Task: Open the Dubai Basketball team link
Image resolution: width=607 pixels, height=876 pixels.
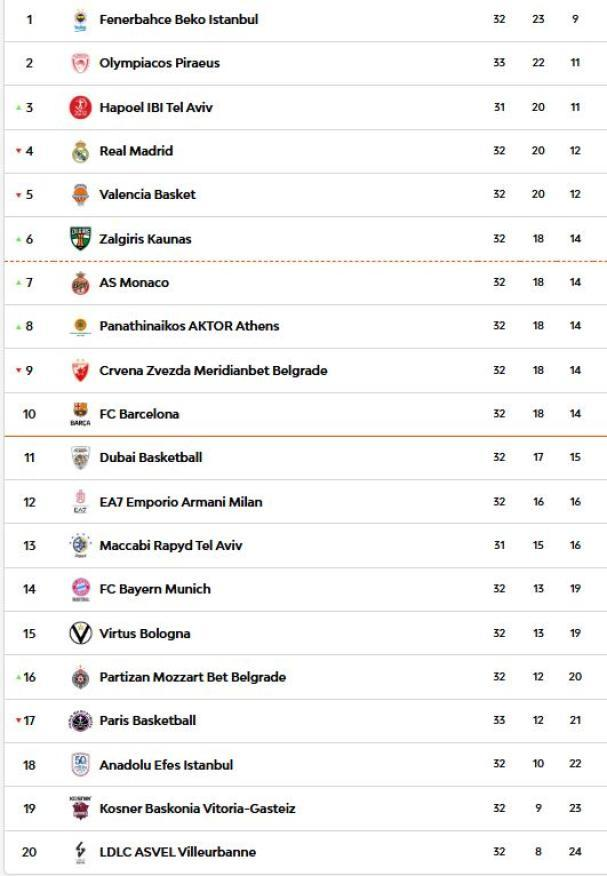Action: coord(151,458)
